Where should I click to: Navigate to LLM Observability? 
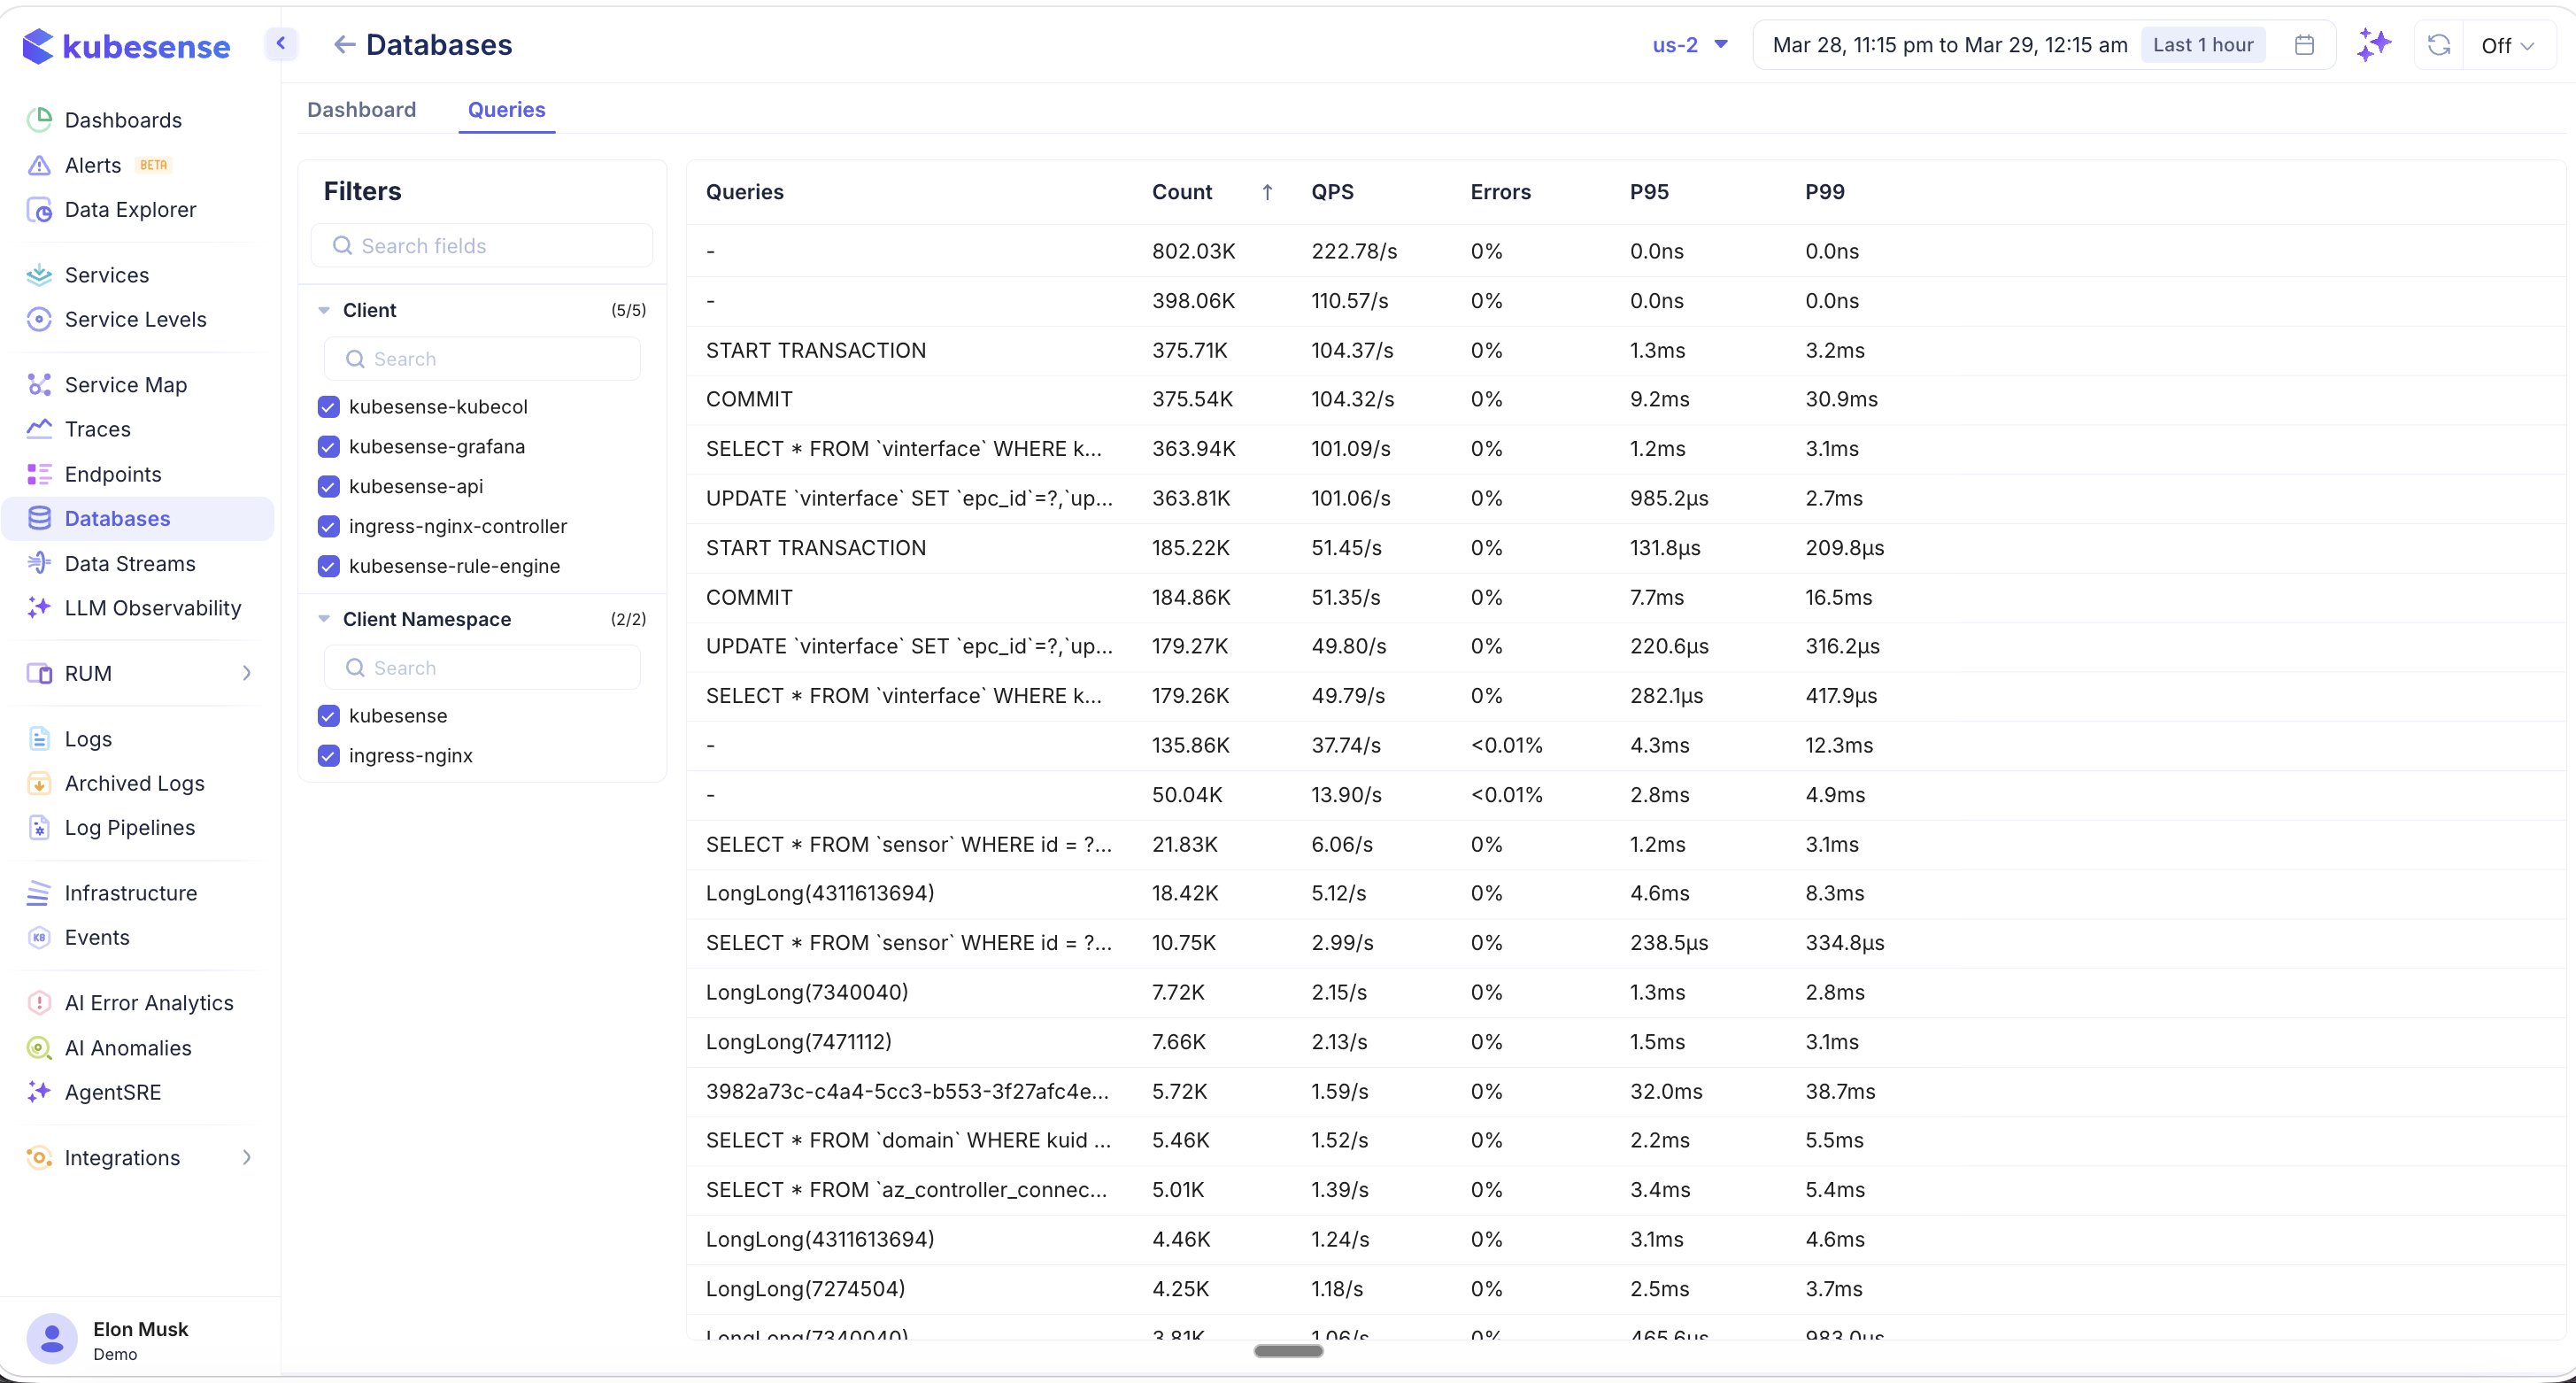(x=152, y=607)
